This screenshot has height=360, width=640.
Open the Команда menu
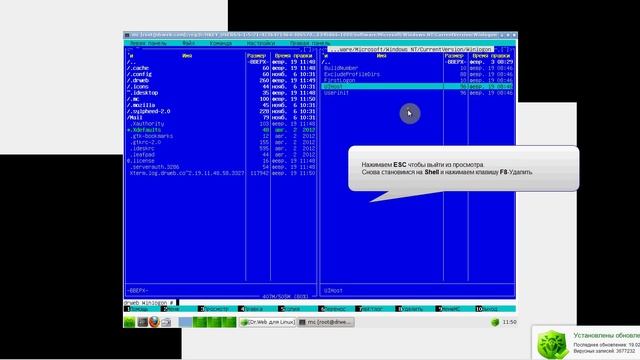pos(220,43)
